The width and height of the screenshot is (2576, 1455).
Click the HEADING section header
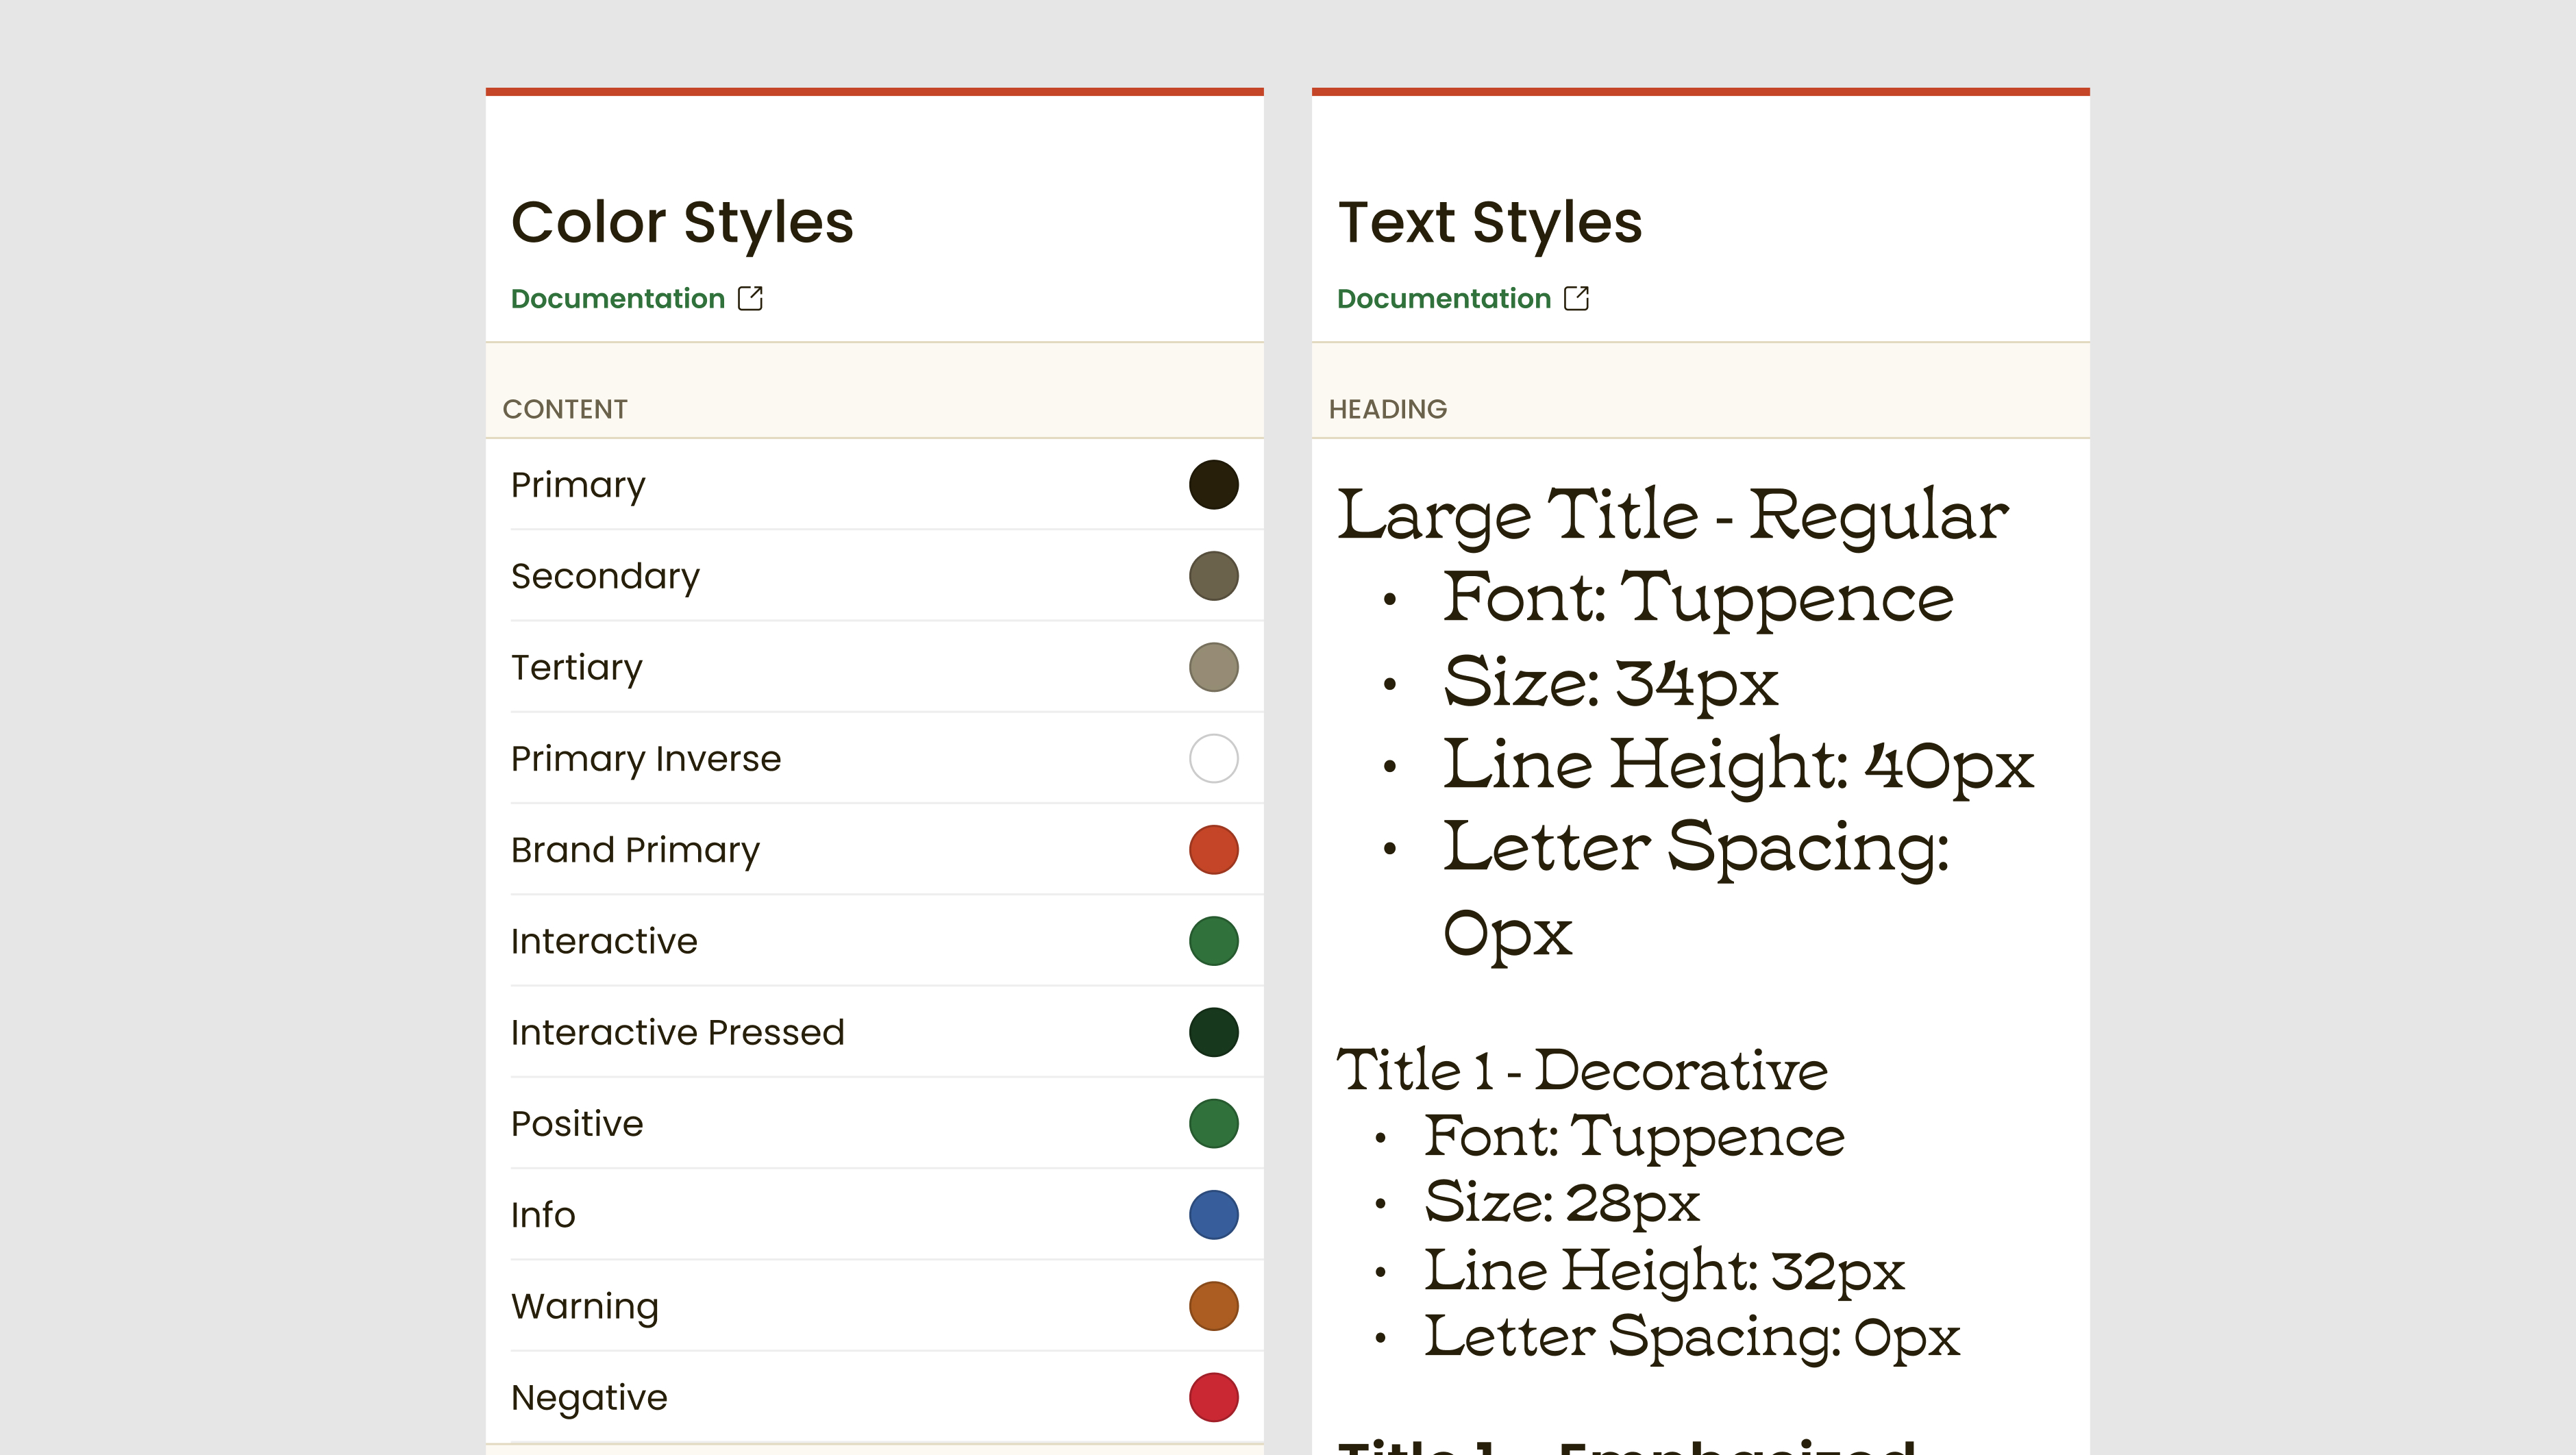[1387, 409]
